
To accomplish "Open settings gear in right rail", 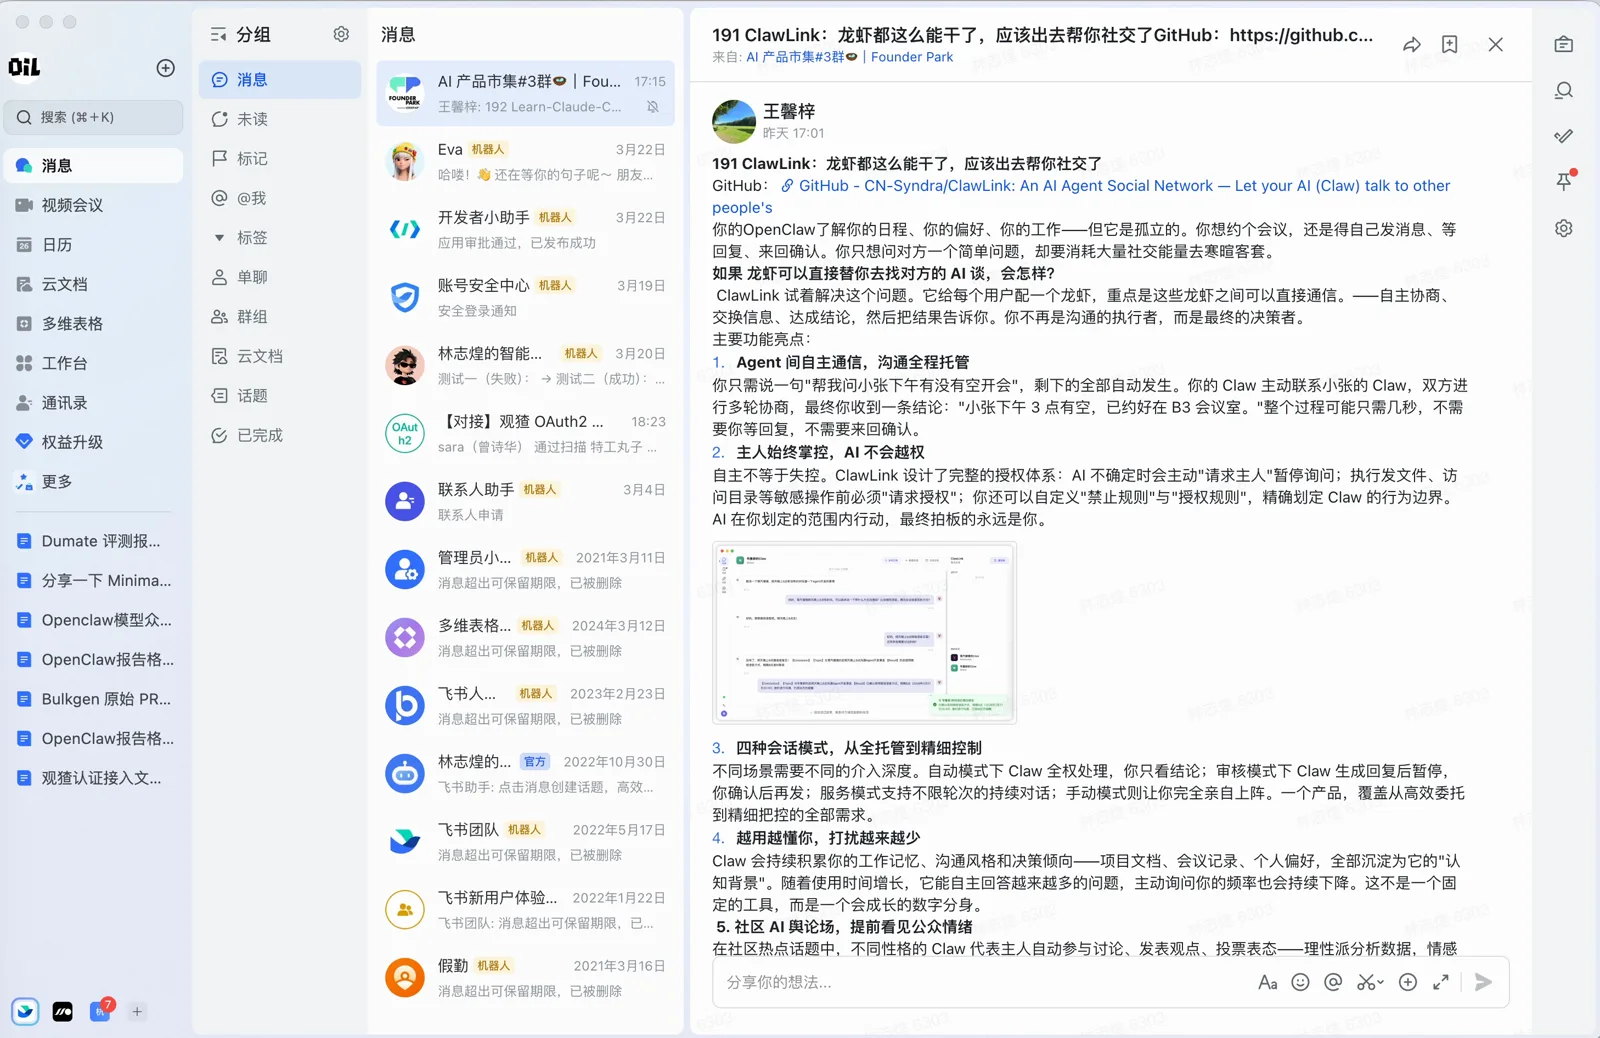I will 1564,228.
